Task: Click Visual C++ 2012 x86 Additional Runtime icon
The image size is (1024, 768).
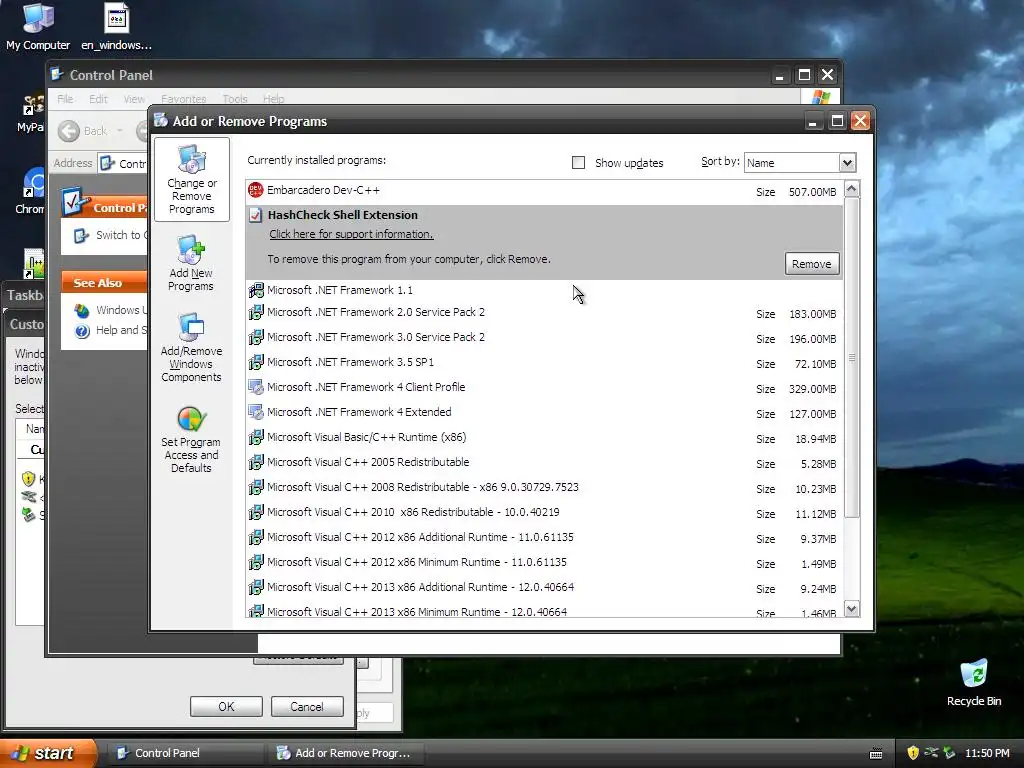Action: [256, 537]
